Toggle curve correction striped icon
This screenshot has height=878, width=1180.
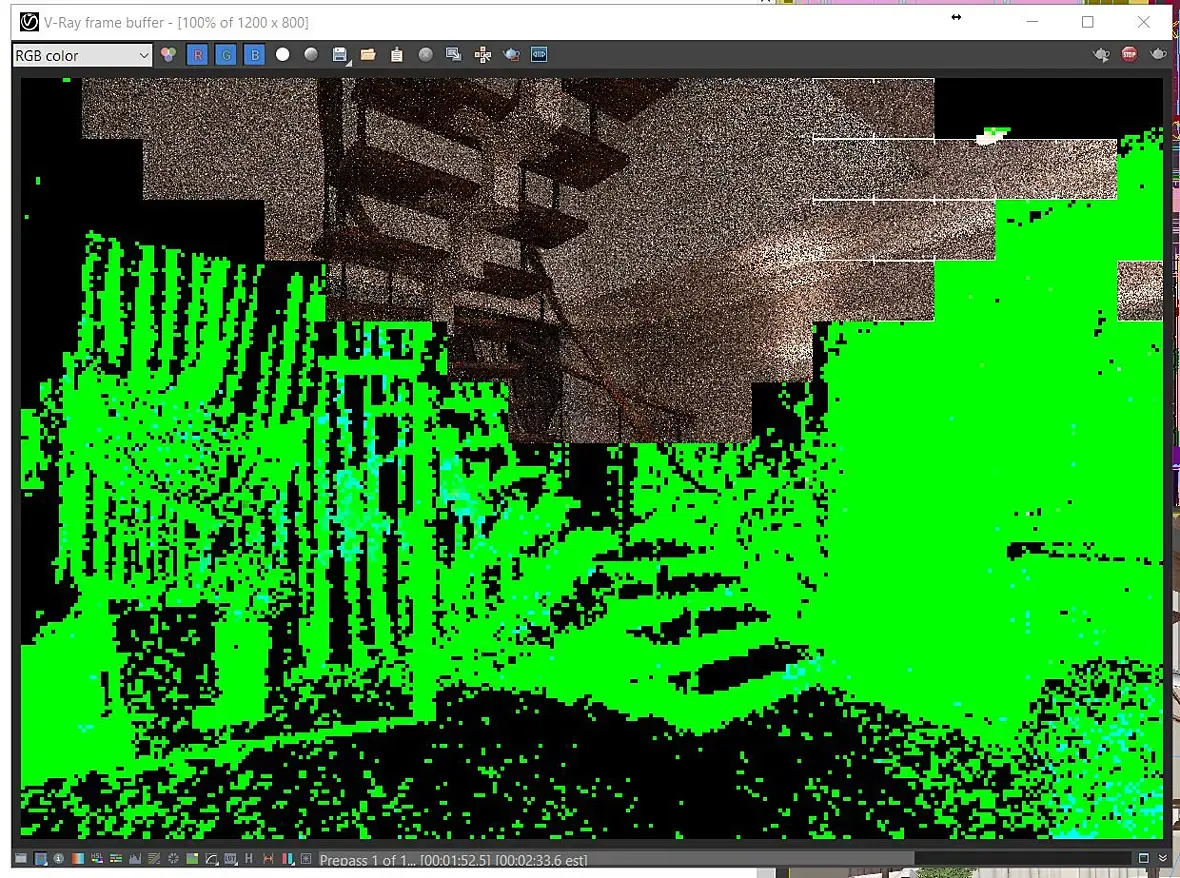coord(154,858)
